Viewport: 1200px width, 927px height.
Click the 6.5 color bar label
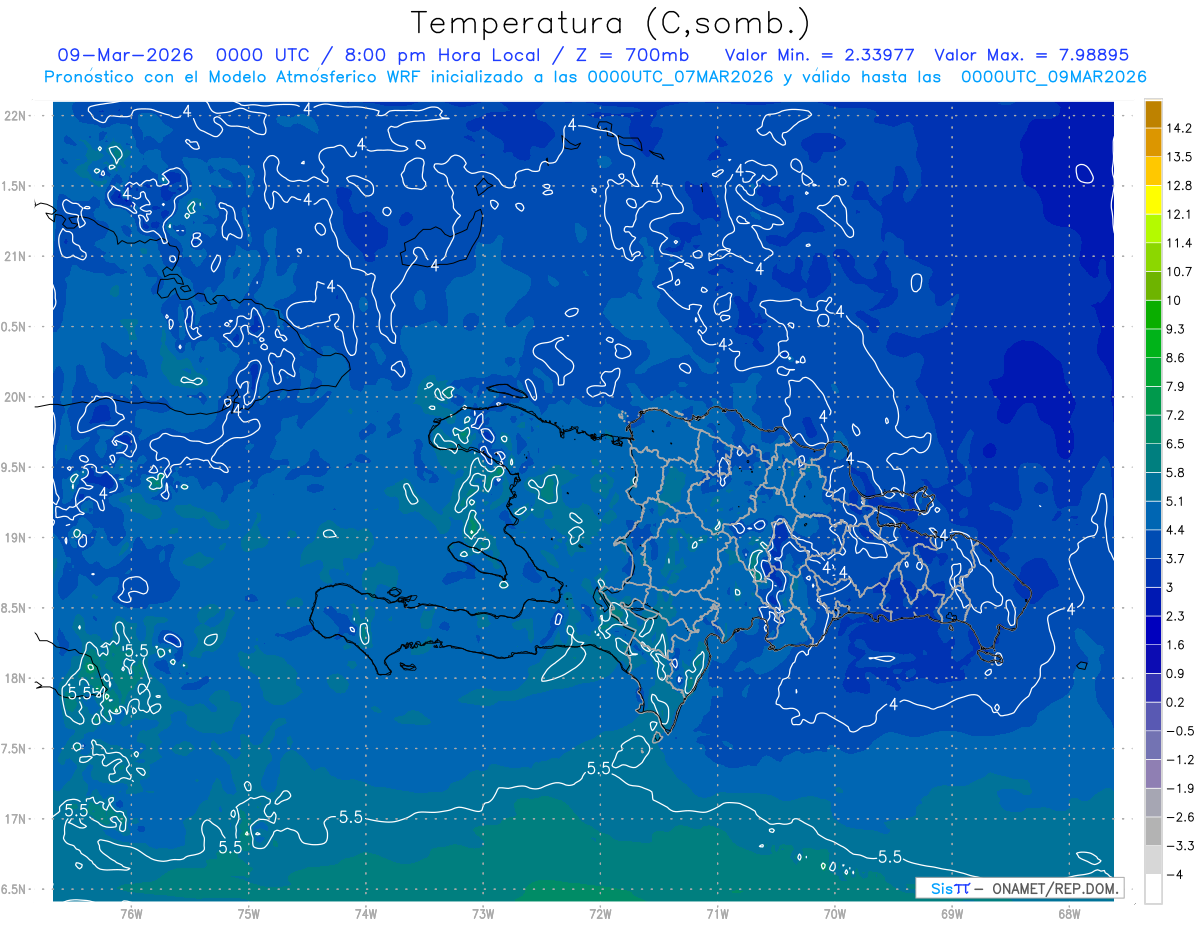point(1175,444)
